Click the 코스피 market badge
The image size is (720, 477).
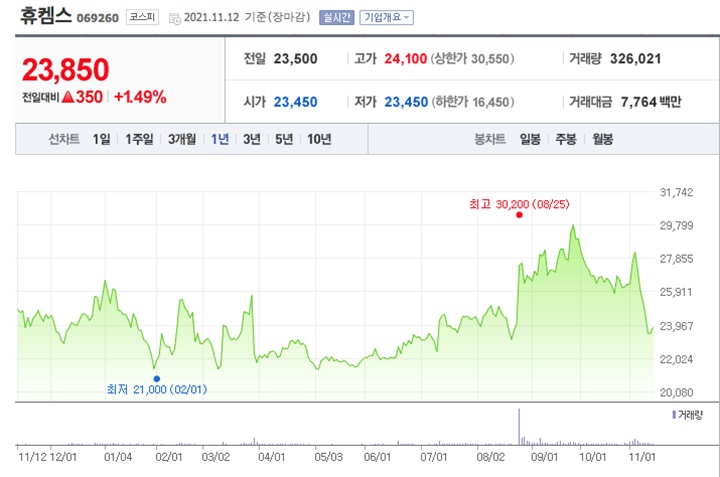(142, 17)
